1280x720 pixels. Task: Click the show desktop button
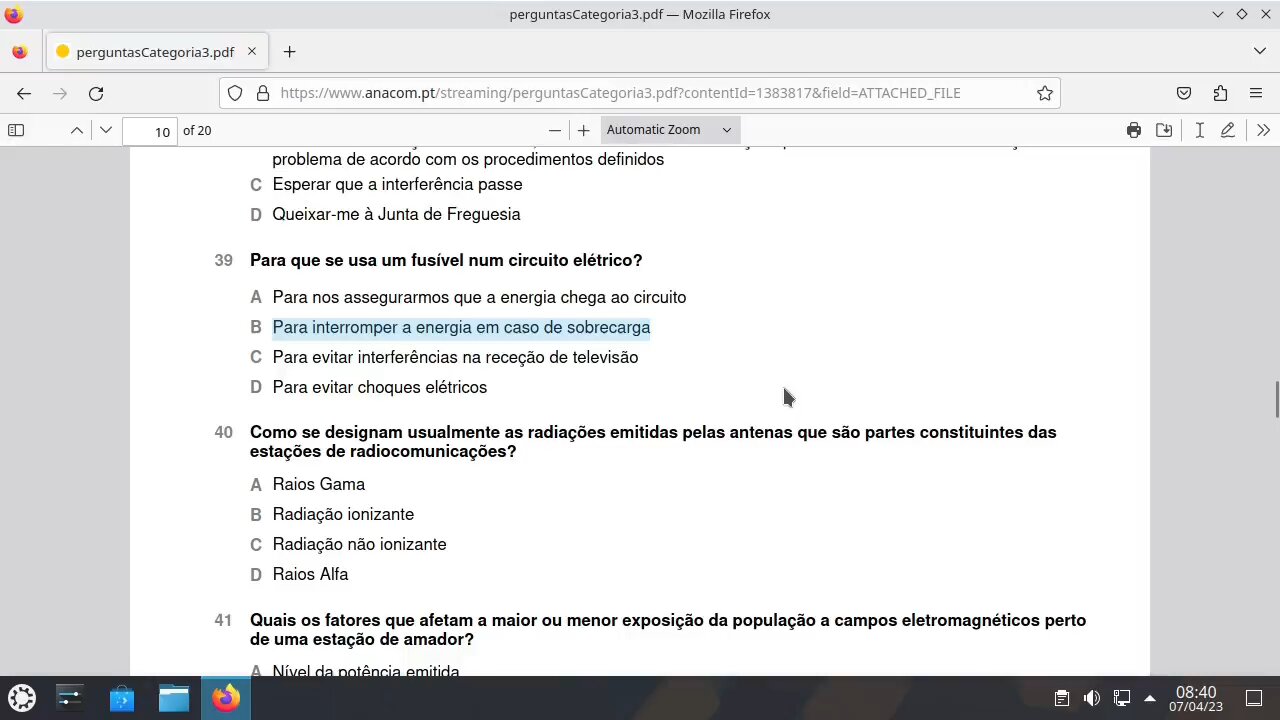1254,698
